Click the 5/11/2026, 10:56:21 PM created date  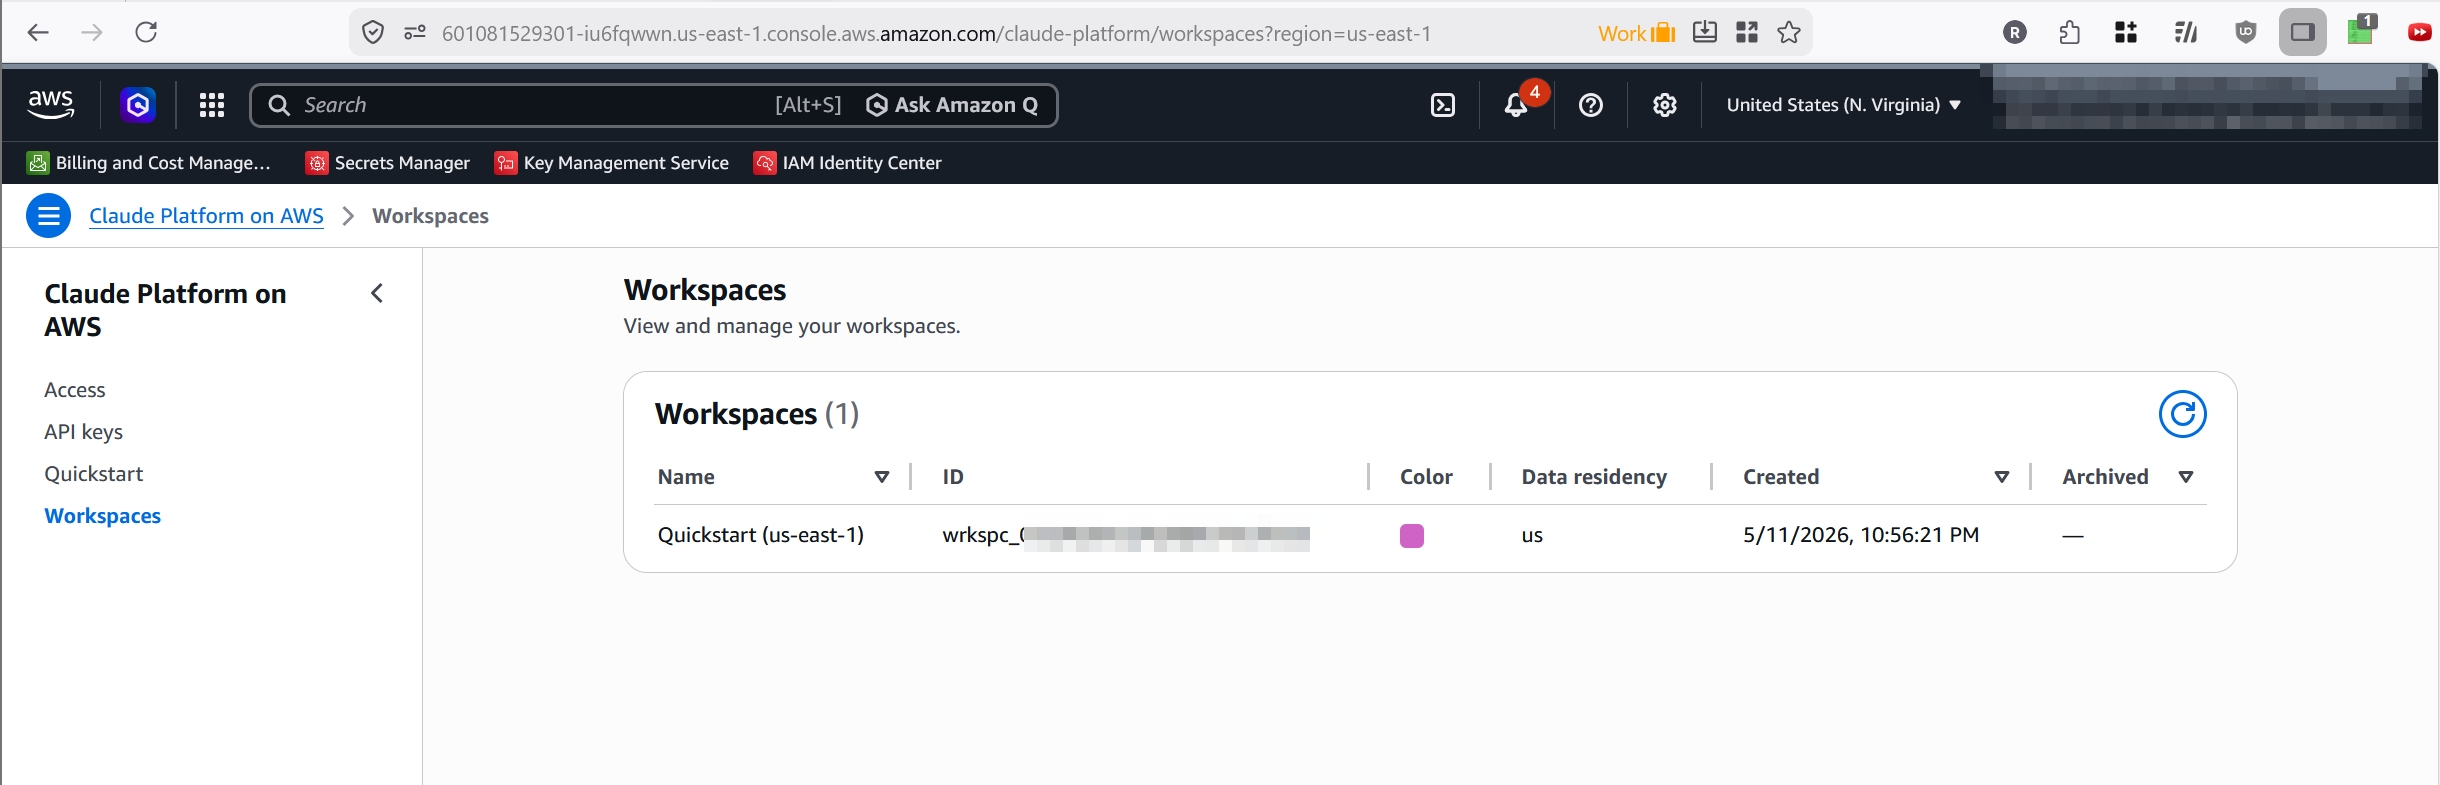coord(1861,535)
